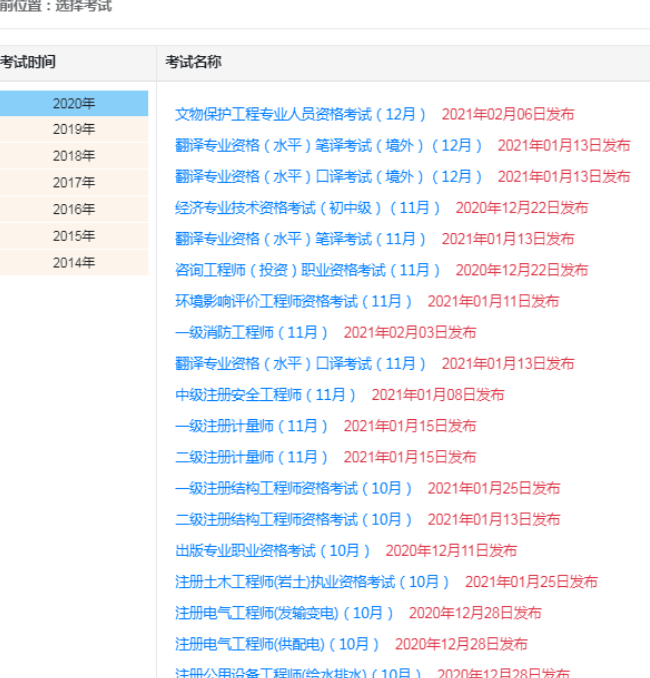Select 一级注册计量师 (11月) exam link

252,426
